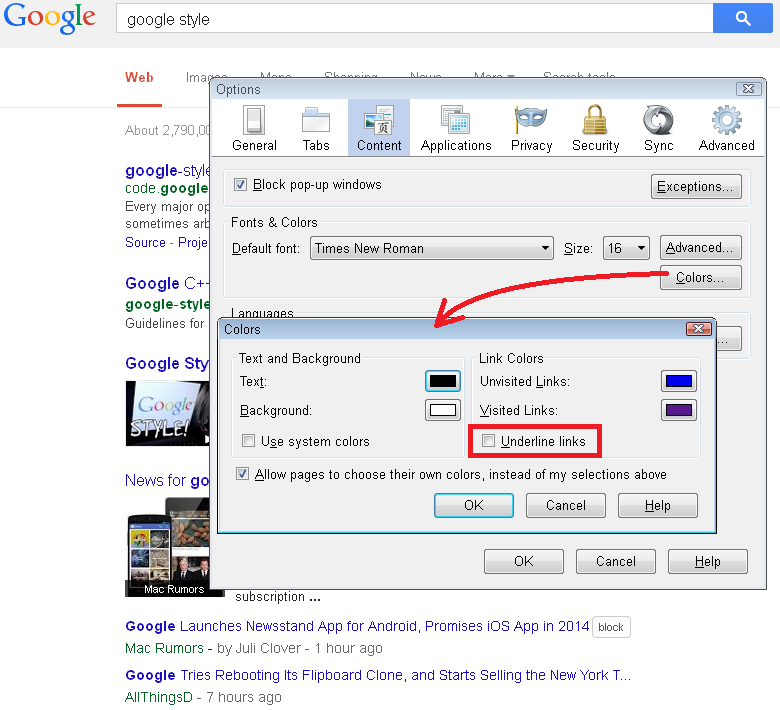Image resolution: width=780 pixels, height=710 pixels.
Task: Open the Google Sty... result heading
Action: tap(167, 364)
